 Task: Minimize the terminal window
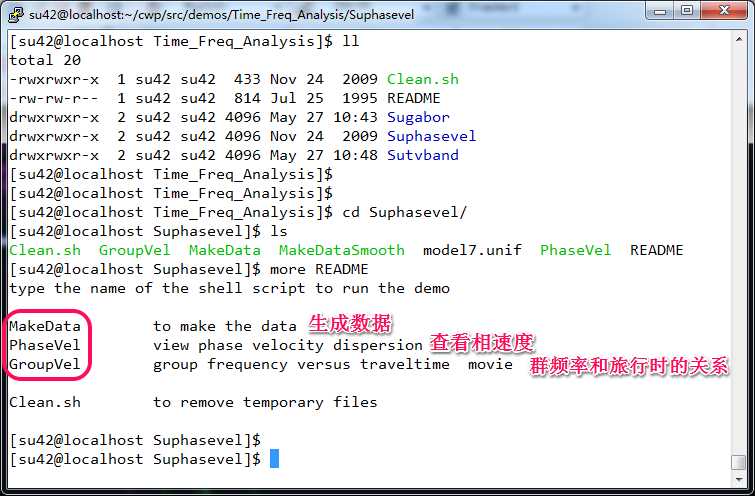point(660,11)
